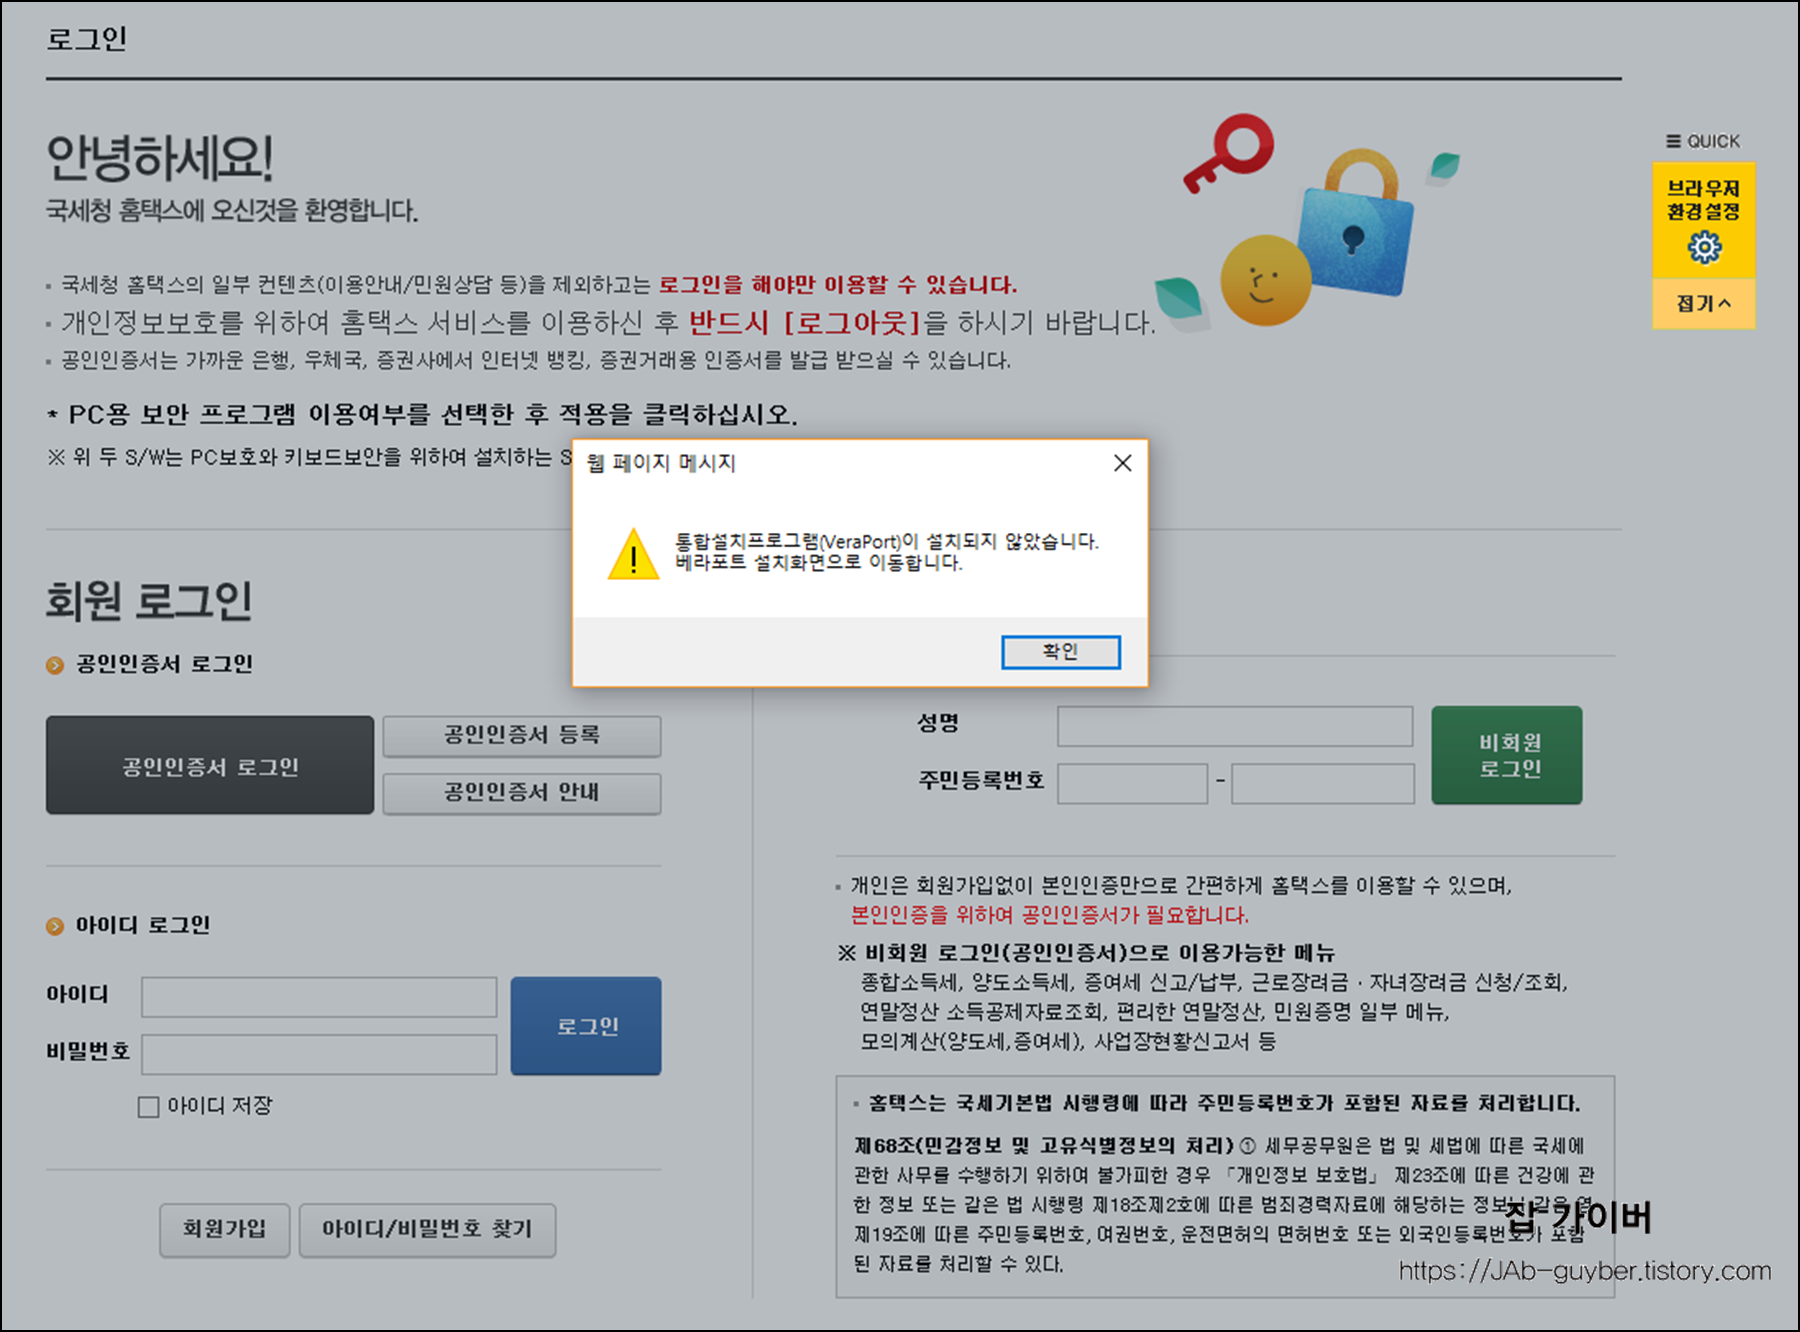Click the orange bullet beside 공인인증서 로그인
Image resolution: width=1800 pixels, height=1332 pixels.
click(55, 665)
